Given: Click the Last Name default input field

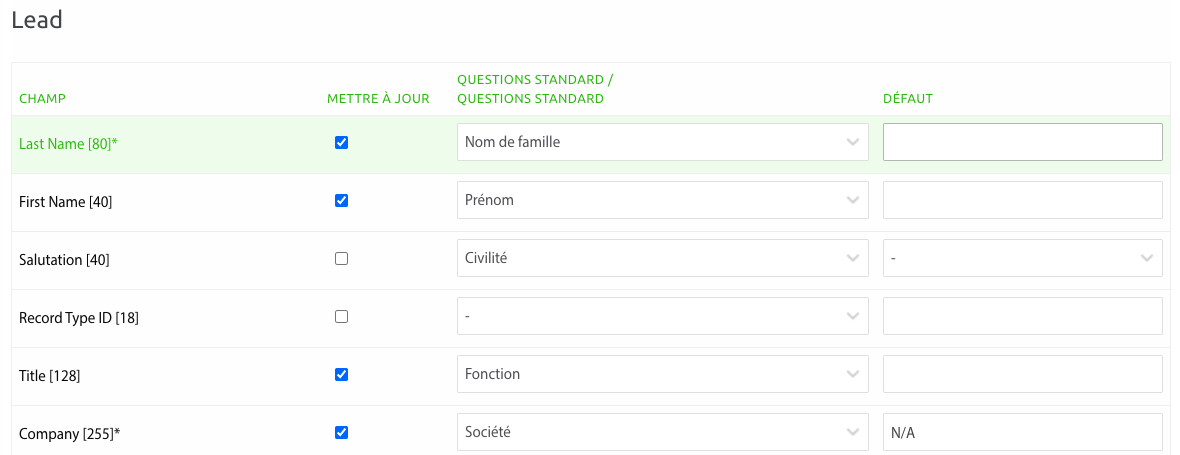Looking at the screenshot, I should coord(1022,142).
